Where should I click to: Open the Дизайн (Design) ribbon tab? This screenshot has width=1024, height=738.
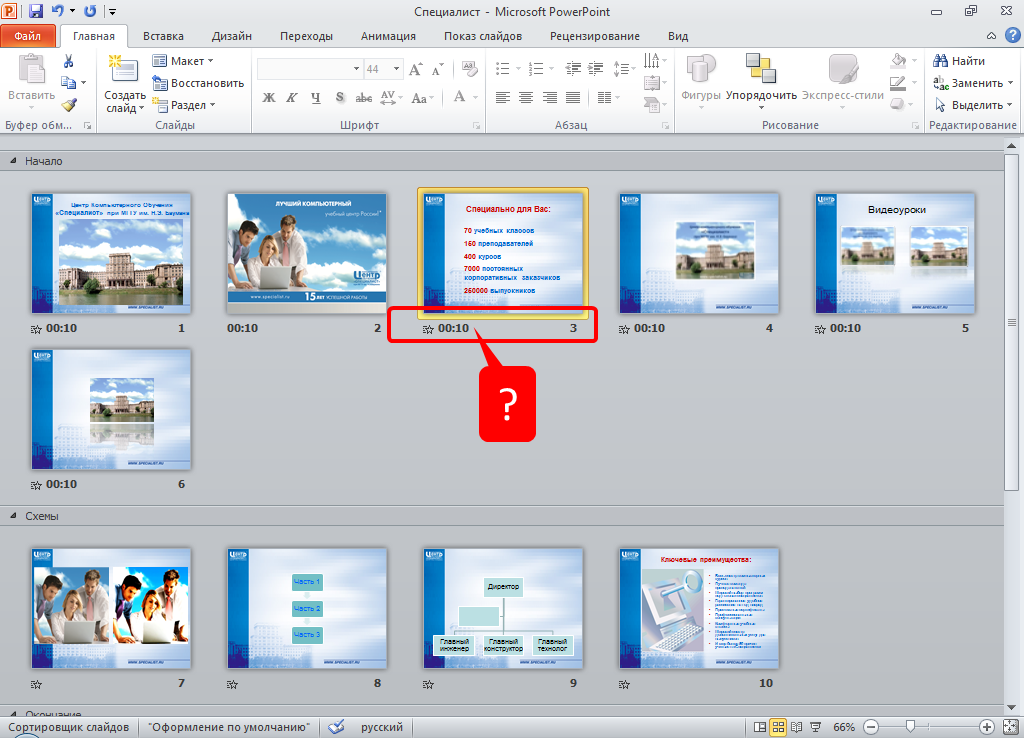tap(231, 36)
